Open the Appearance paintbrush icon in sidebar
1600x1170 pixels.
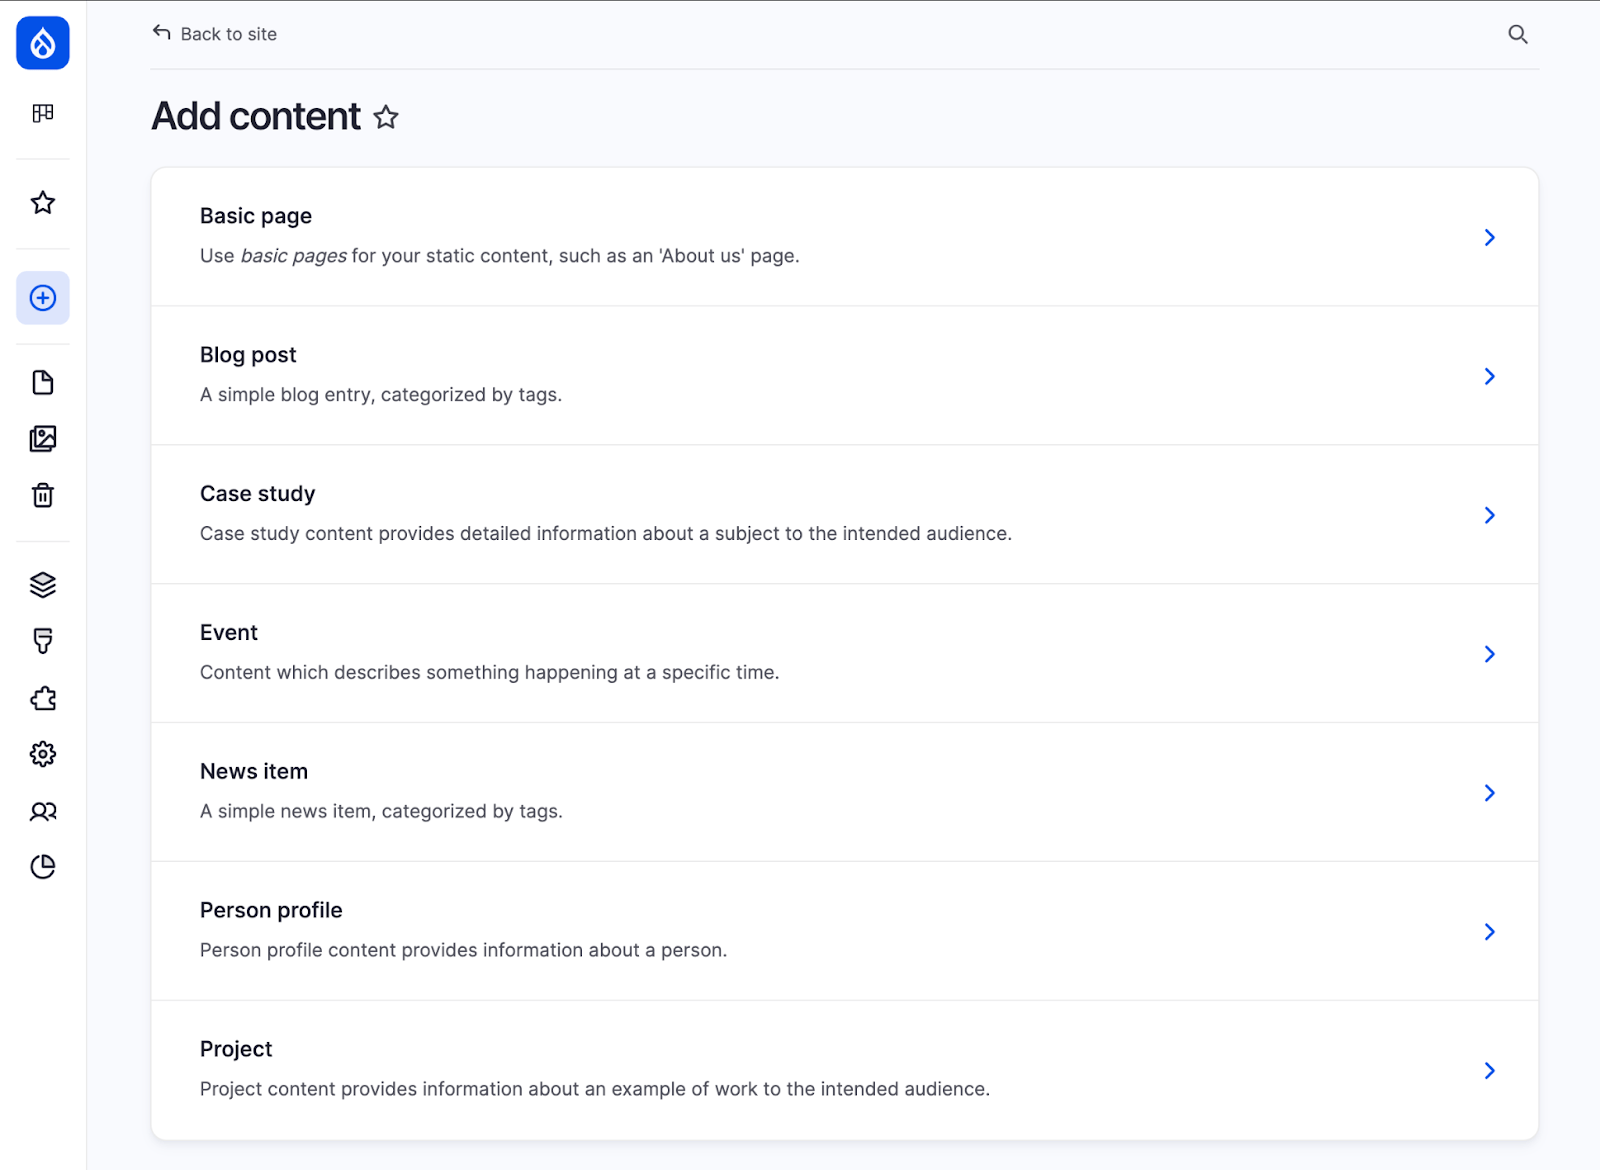click(43, 641)
